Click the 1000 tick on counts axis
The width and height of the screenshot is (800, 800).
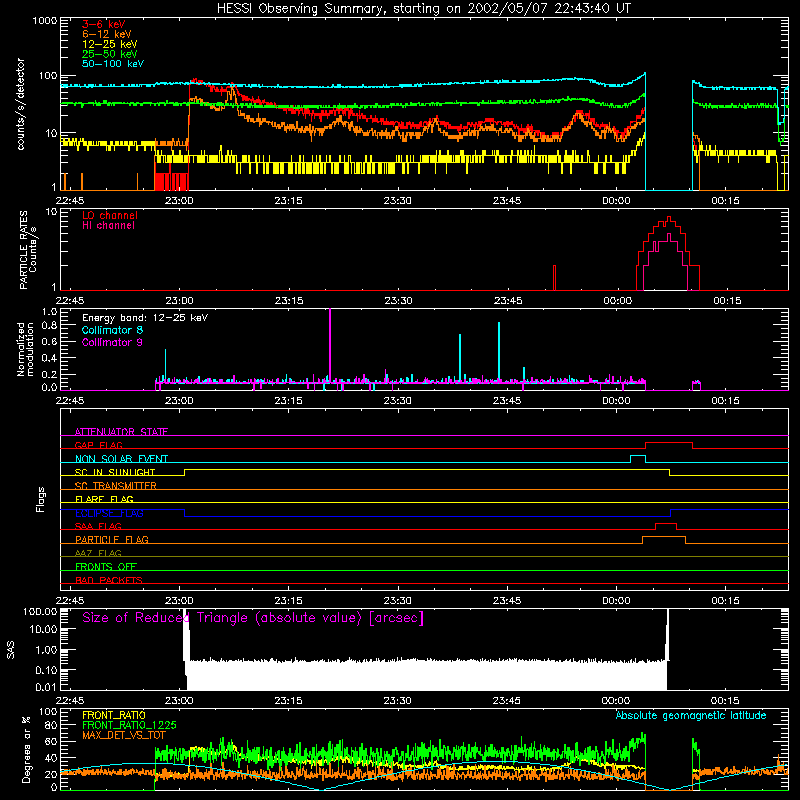(45, 21)
